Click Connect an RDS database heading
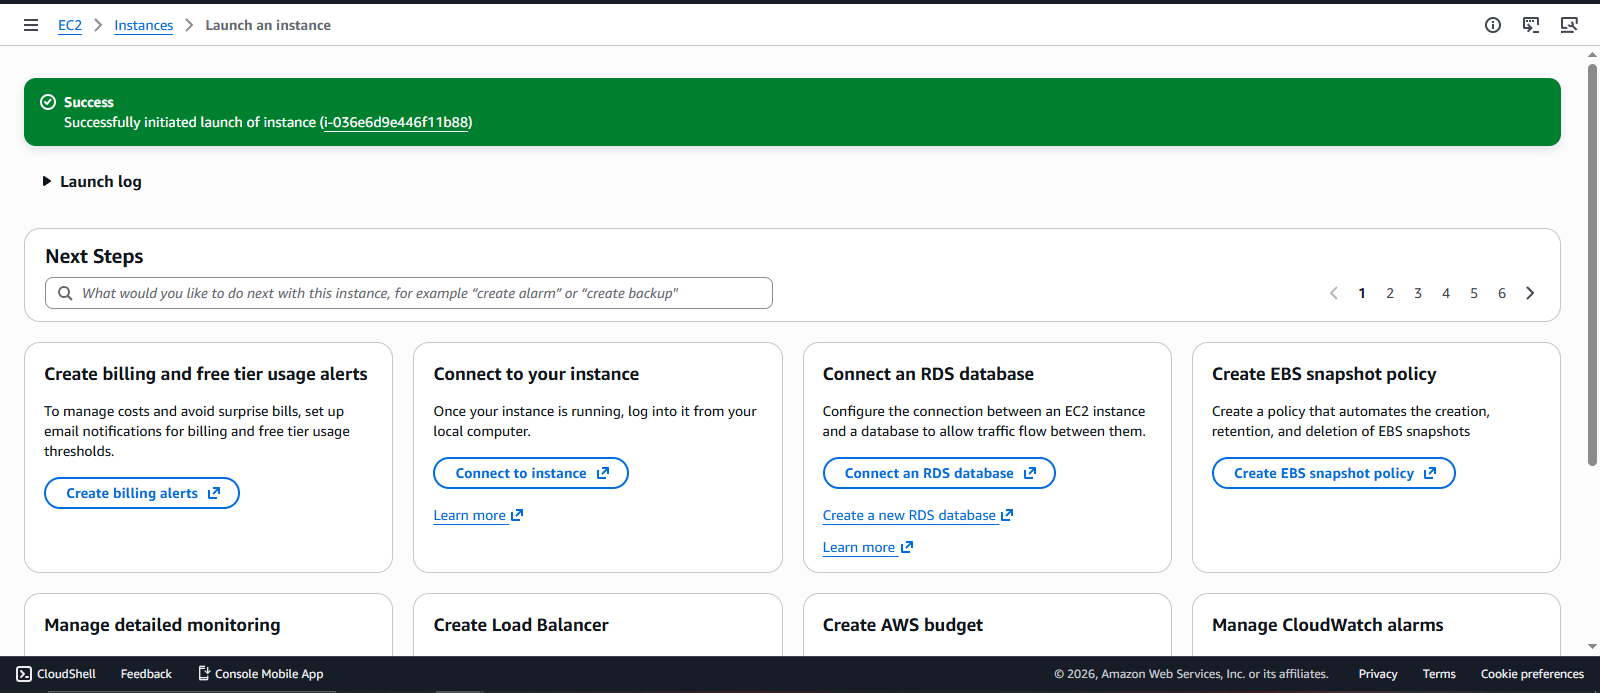The width and height of the screenshot is (1600, 693). click(928, 374)
